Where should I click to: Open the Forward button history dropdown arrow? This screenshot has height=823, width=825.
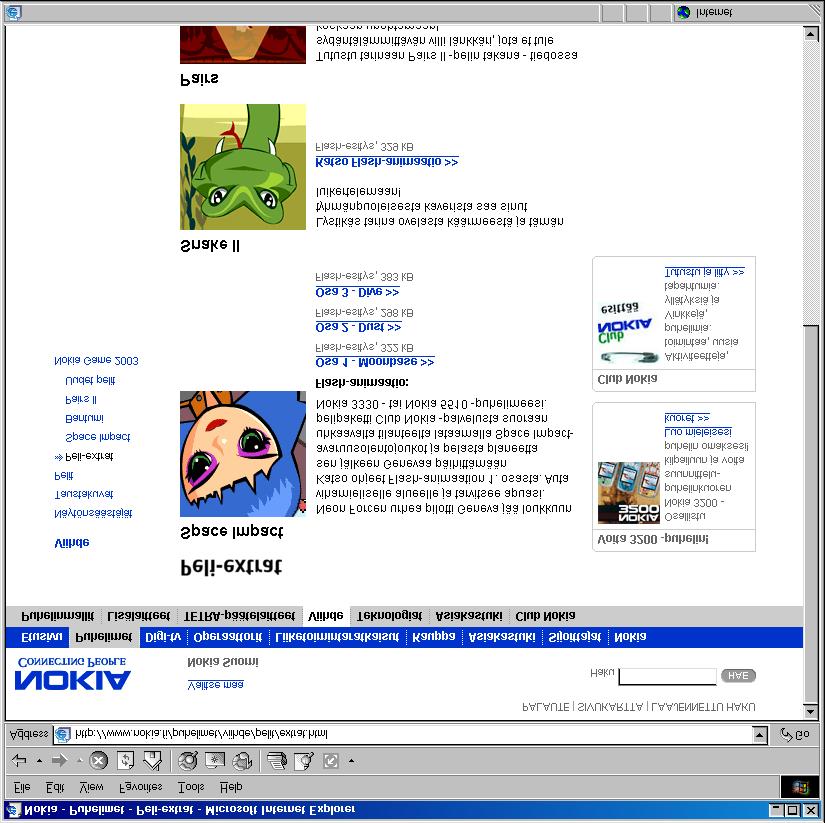click(80, 760)
